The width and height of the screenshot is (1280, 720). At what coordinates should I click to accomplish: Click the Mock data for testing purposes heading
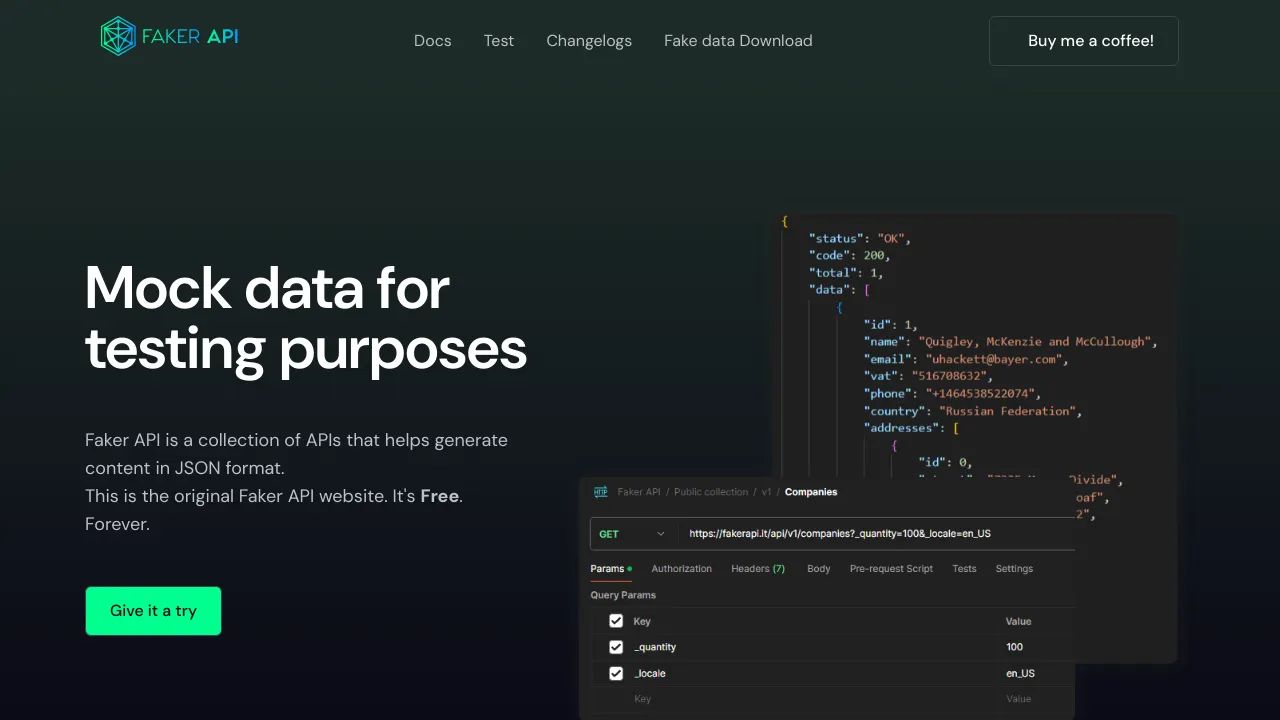click(306, 318)
